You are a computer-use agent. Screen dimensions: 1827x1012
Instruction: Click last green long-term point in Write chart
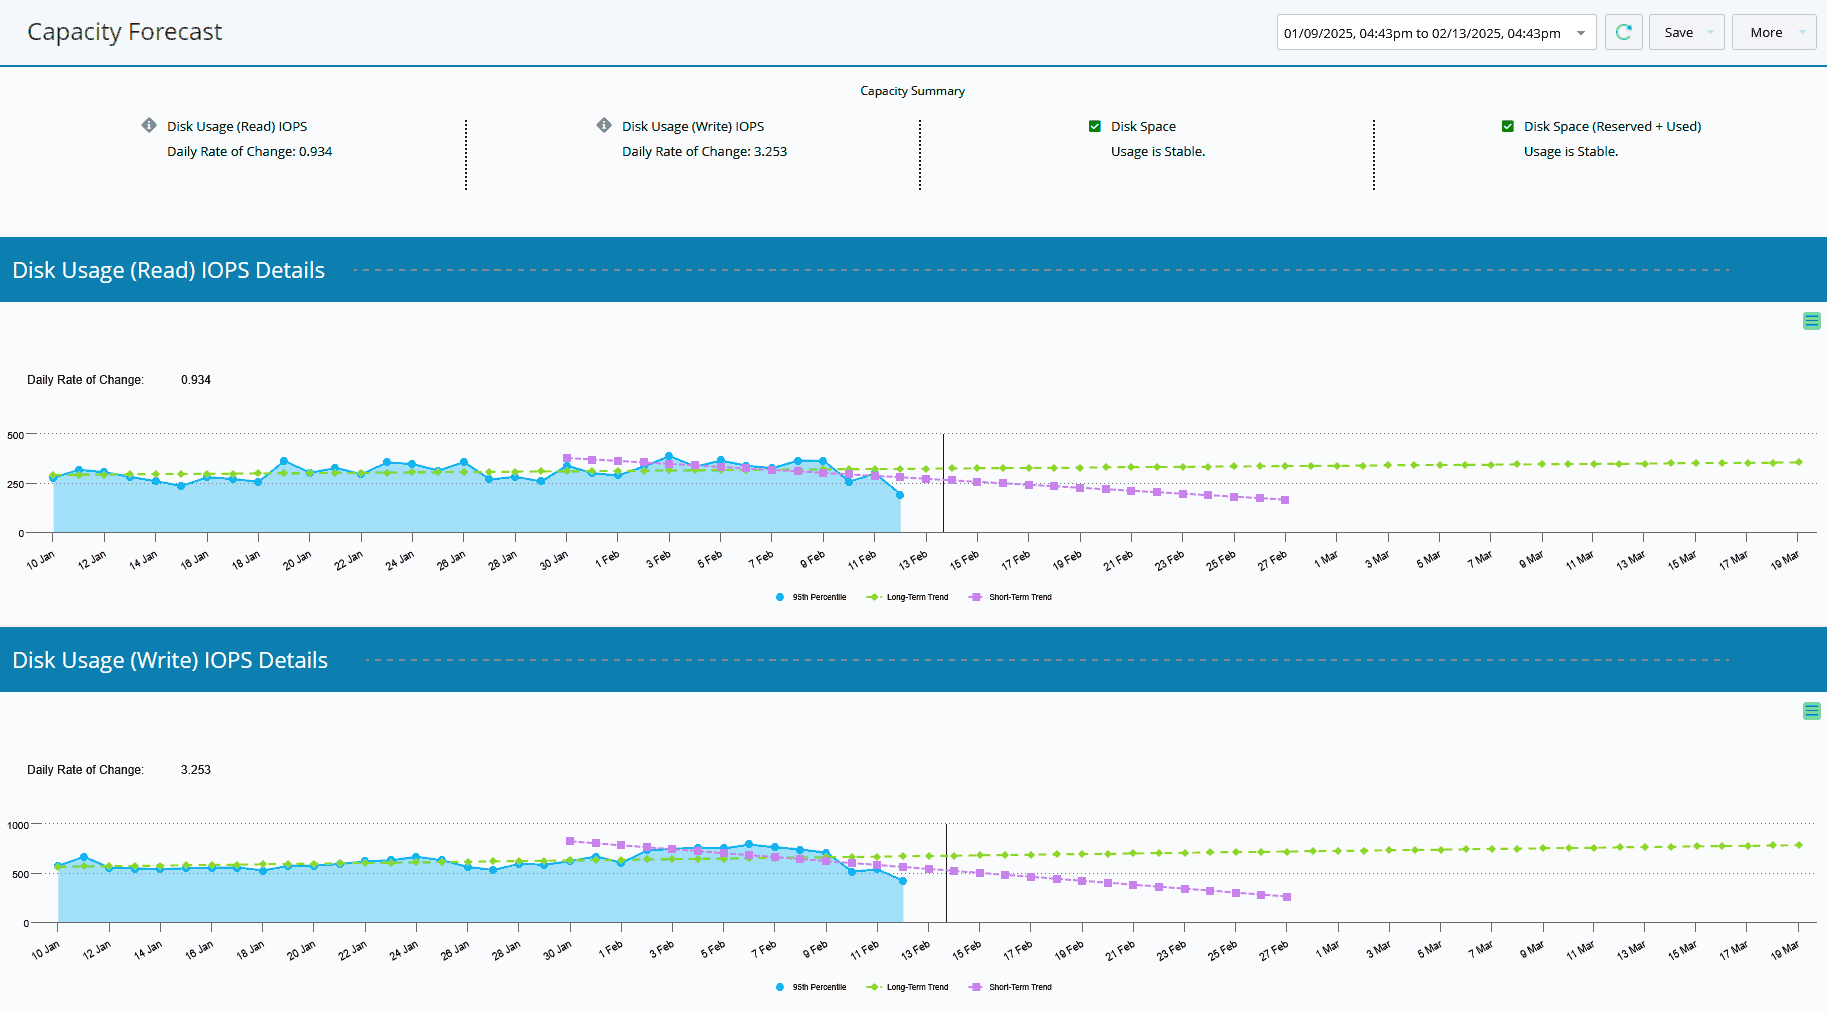coord(1799,845)
